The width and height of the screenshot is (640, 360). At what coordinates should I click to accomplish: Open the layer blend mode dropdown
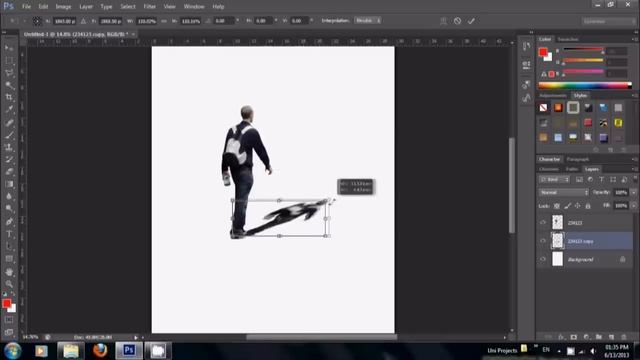[x=564, y=192]
